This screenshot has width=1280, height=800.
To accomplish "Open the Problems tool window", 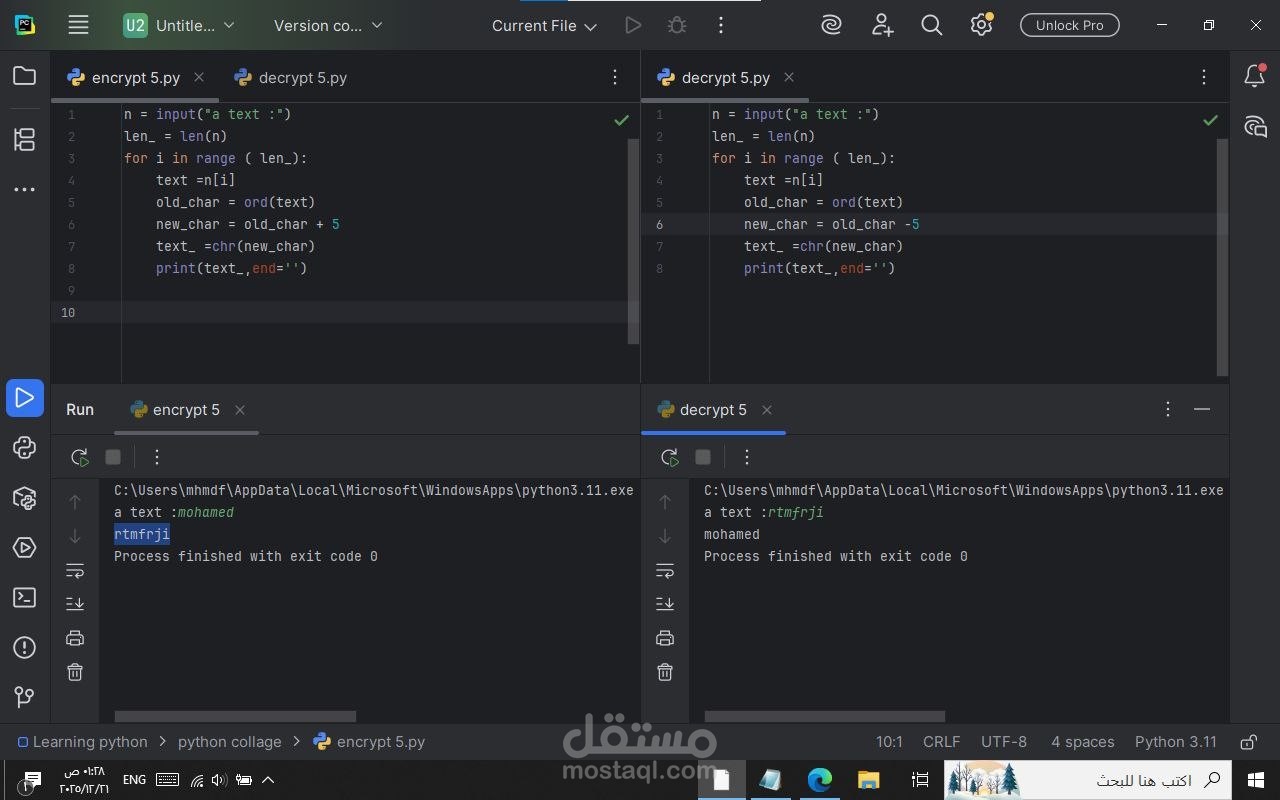I will point(24,647).
